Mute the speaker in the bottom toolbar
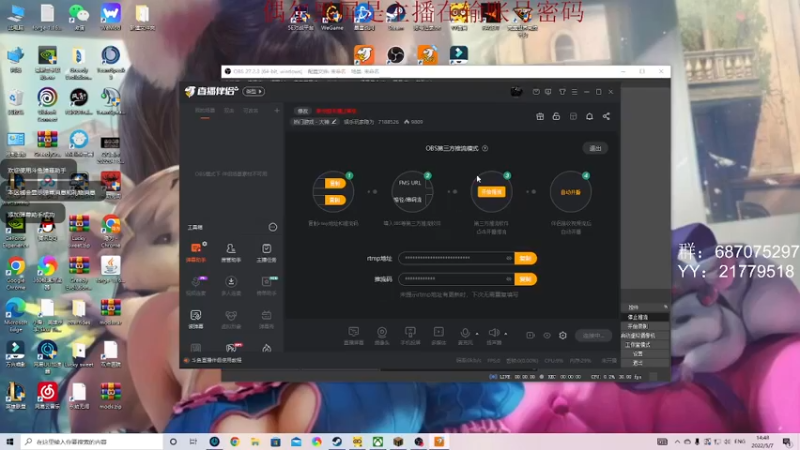Image resolution: width=800 pixels, height=450 pixels. tap(494, 335)
